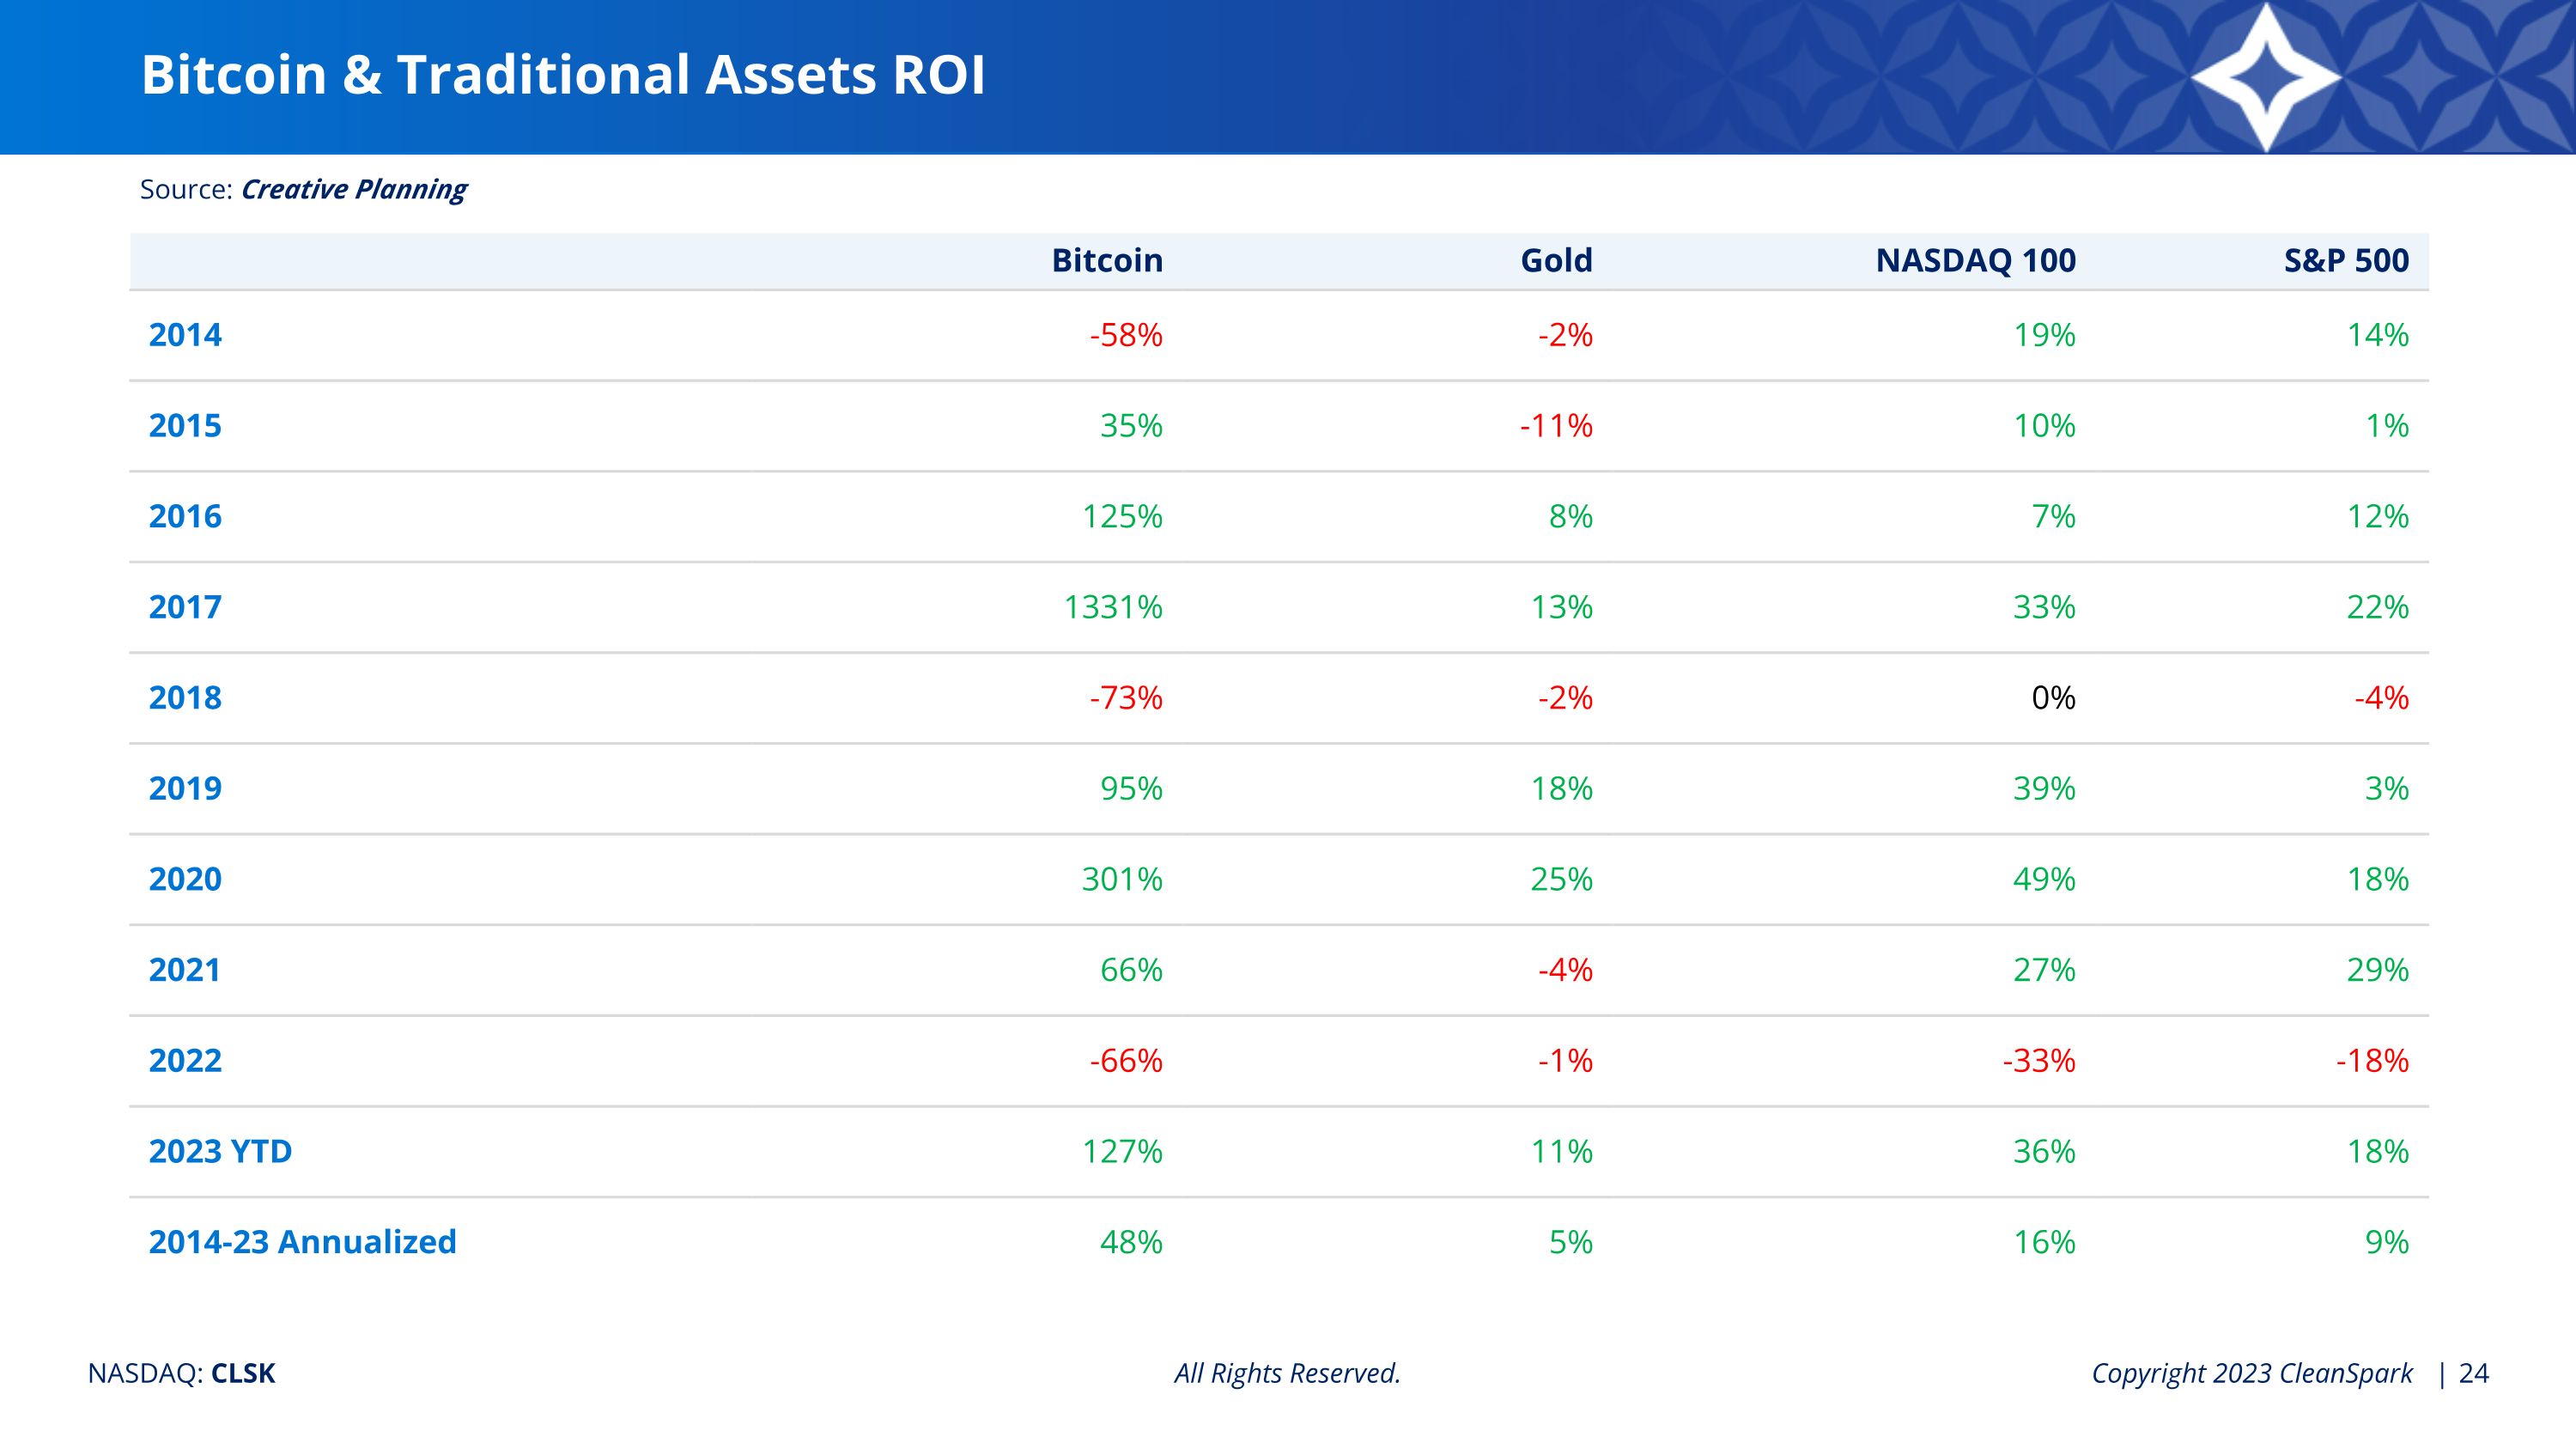
Task: Click Bitcoin's -73% value for 2018
Action: click(1126, 697)
